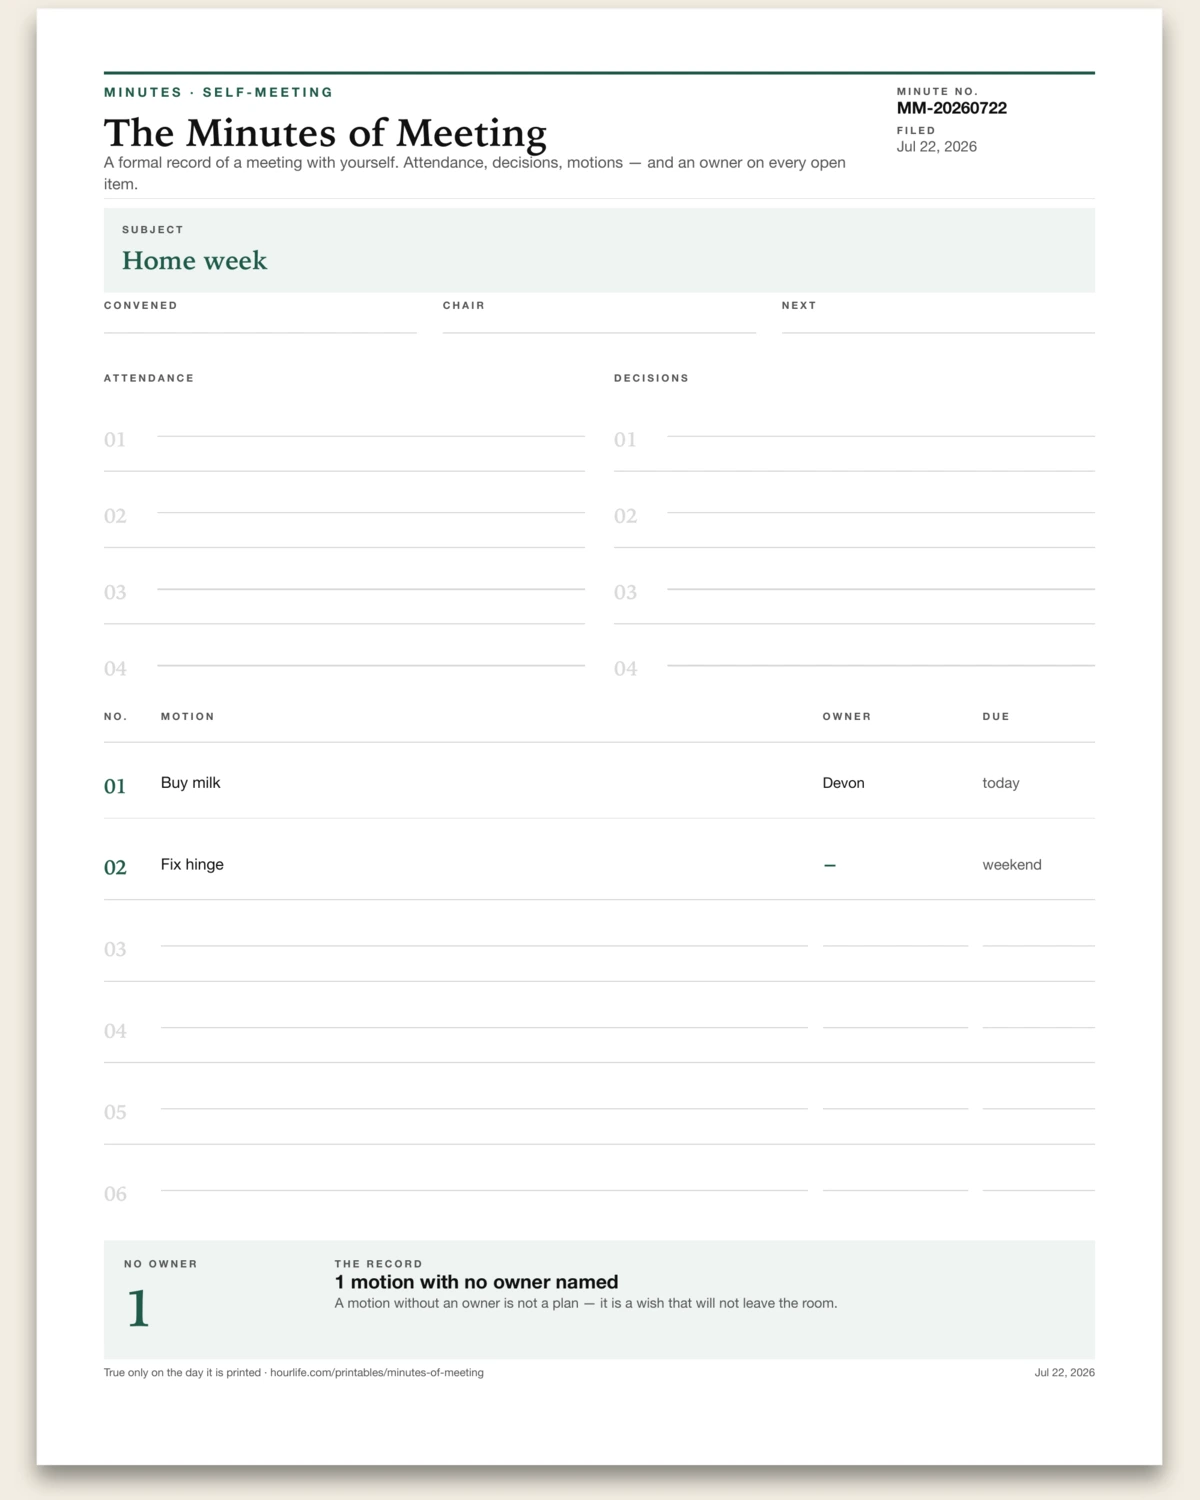Image resolution: width=1200 pixels, height=1500 pixels.
Task: Select the Buy milk motion text
Action: (x=191, y=783)
